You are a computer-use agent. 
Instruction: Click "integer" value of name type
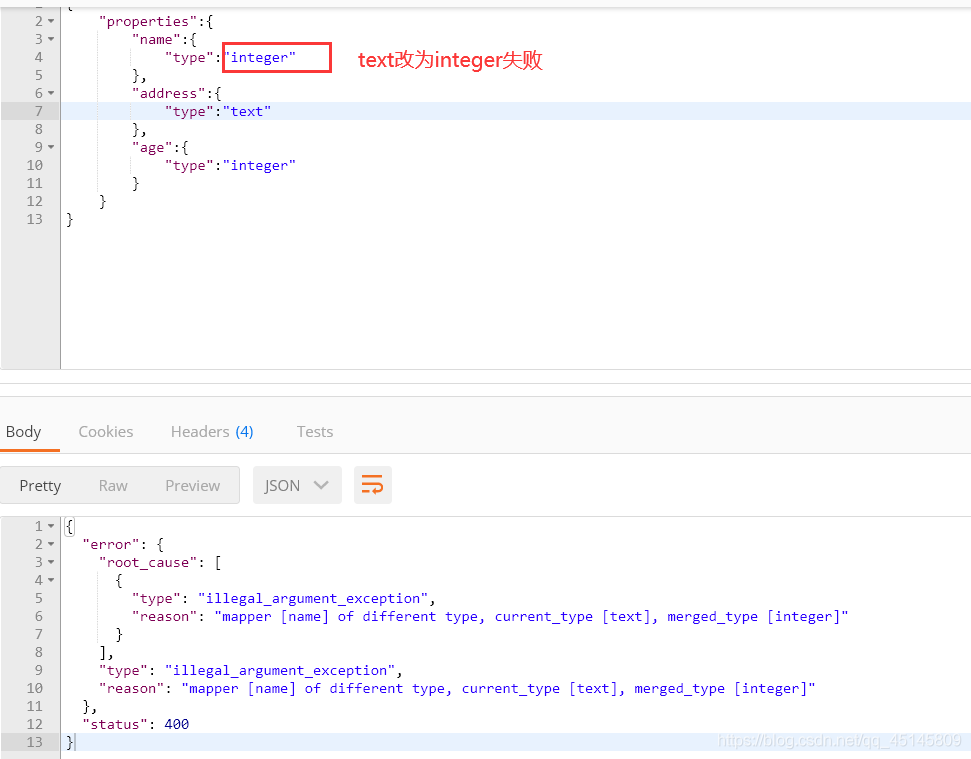(x=259, y=58)
